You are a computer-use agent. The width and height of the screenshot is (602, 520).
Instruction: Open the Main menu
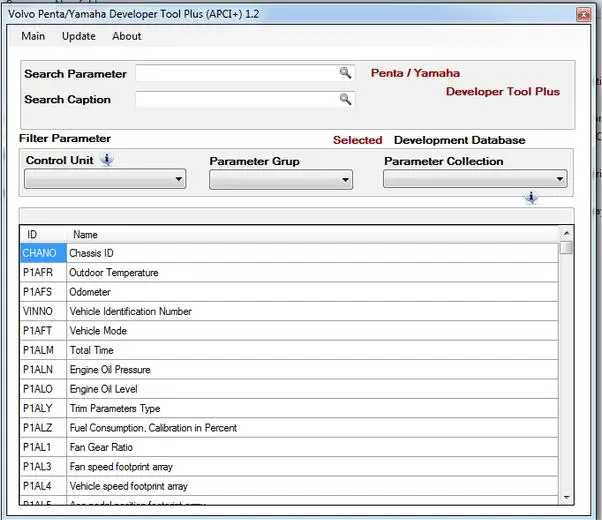coord(33,36)
